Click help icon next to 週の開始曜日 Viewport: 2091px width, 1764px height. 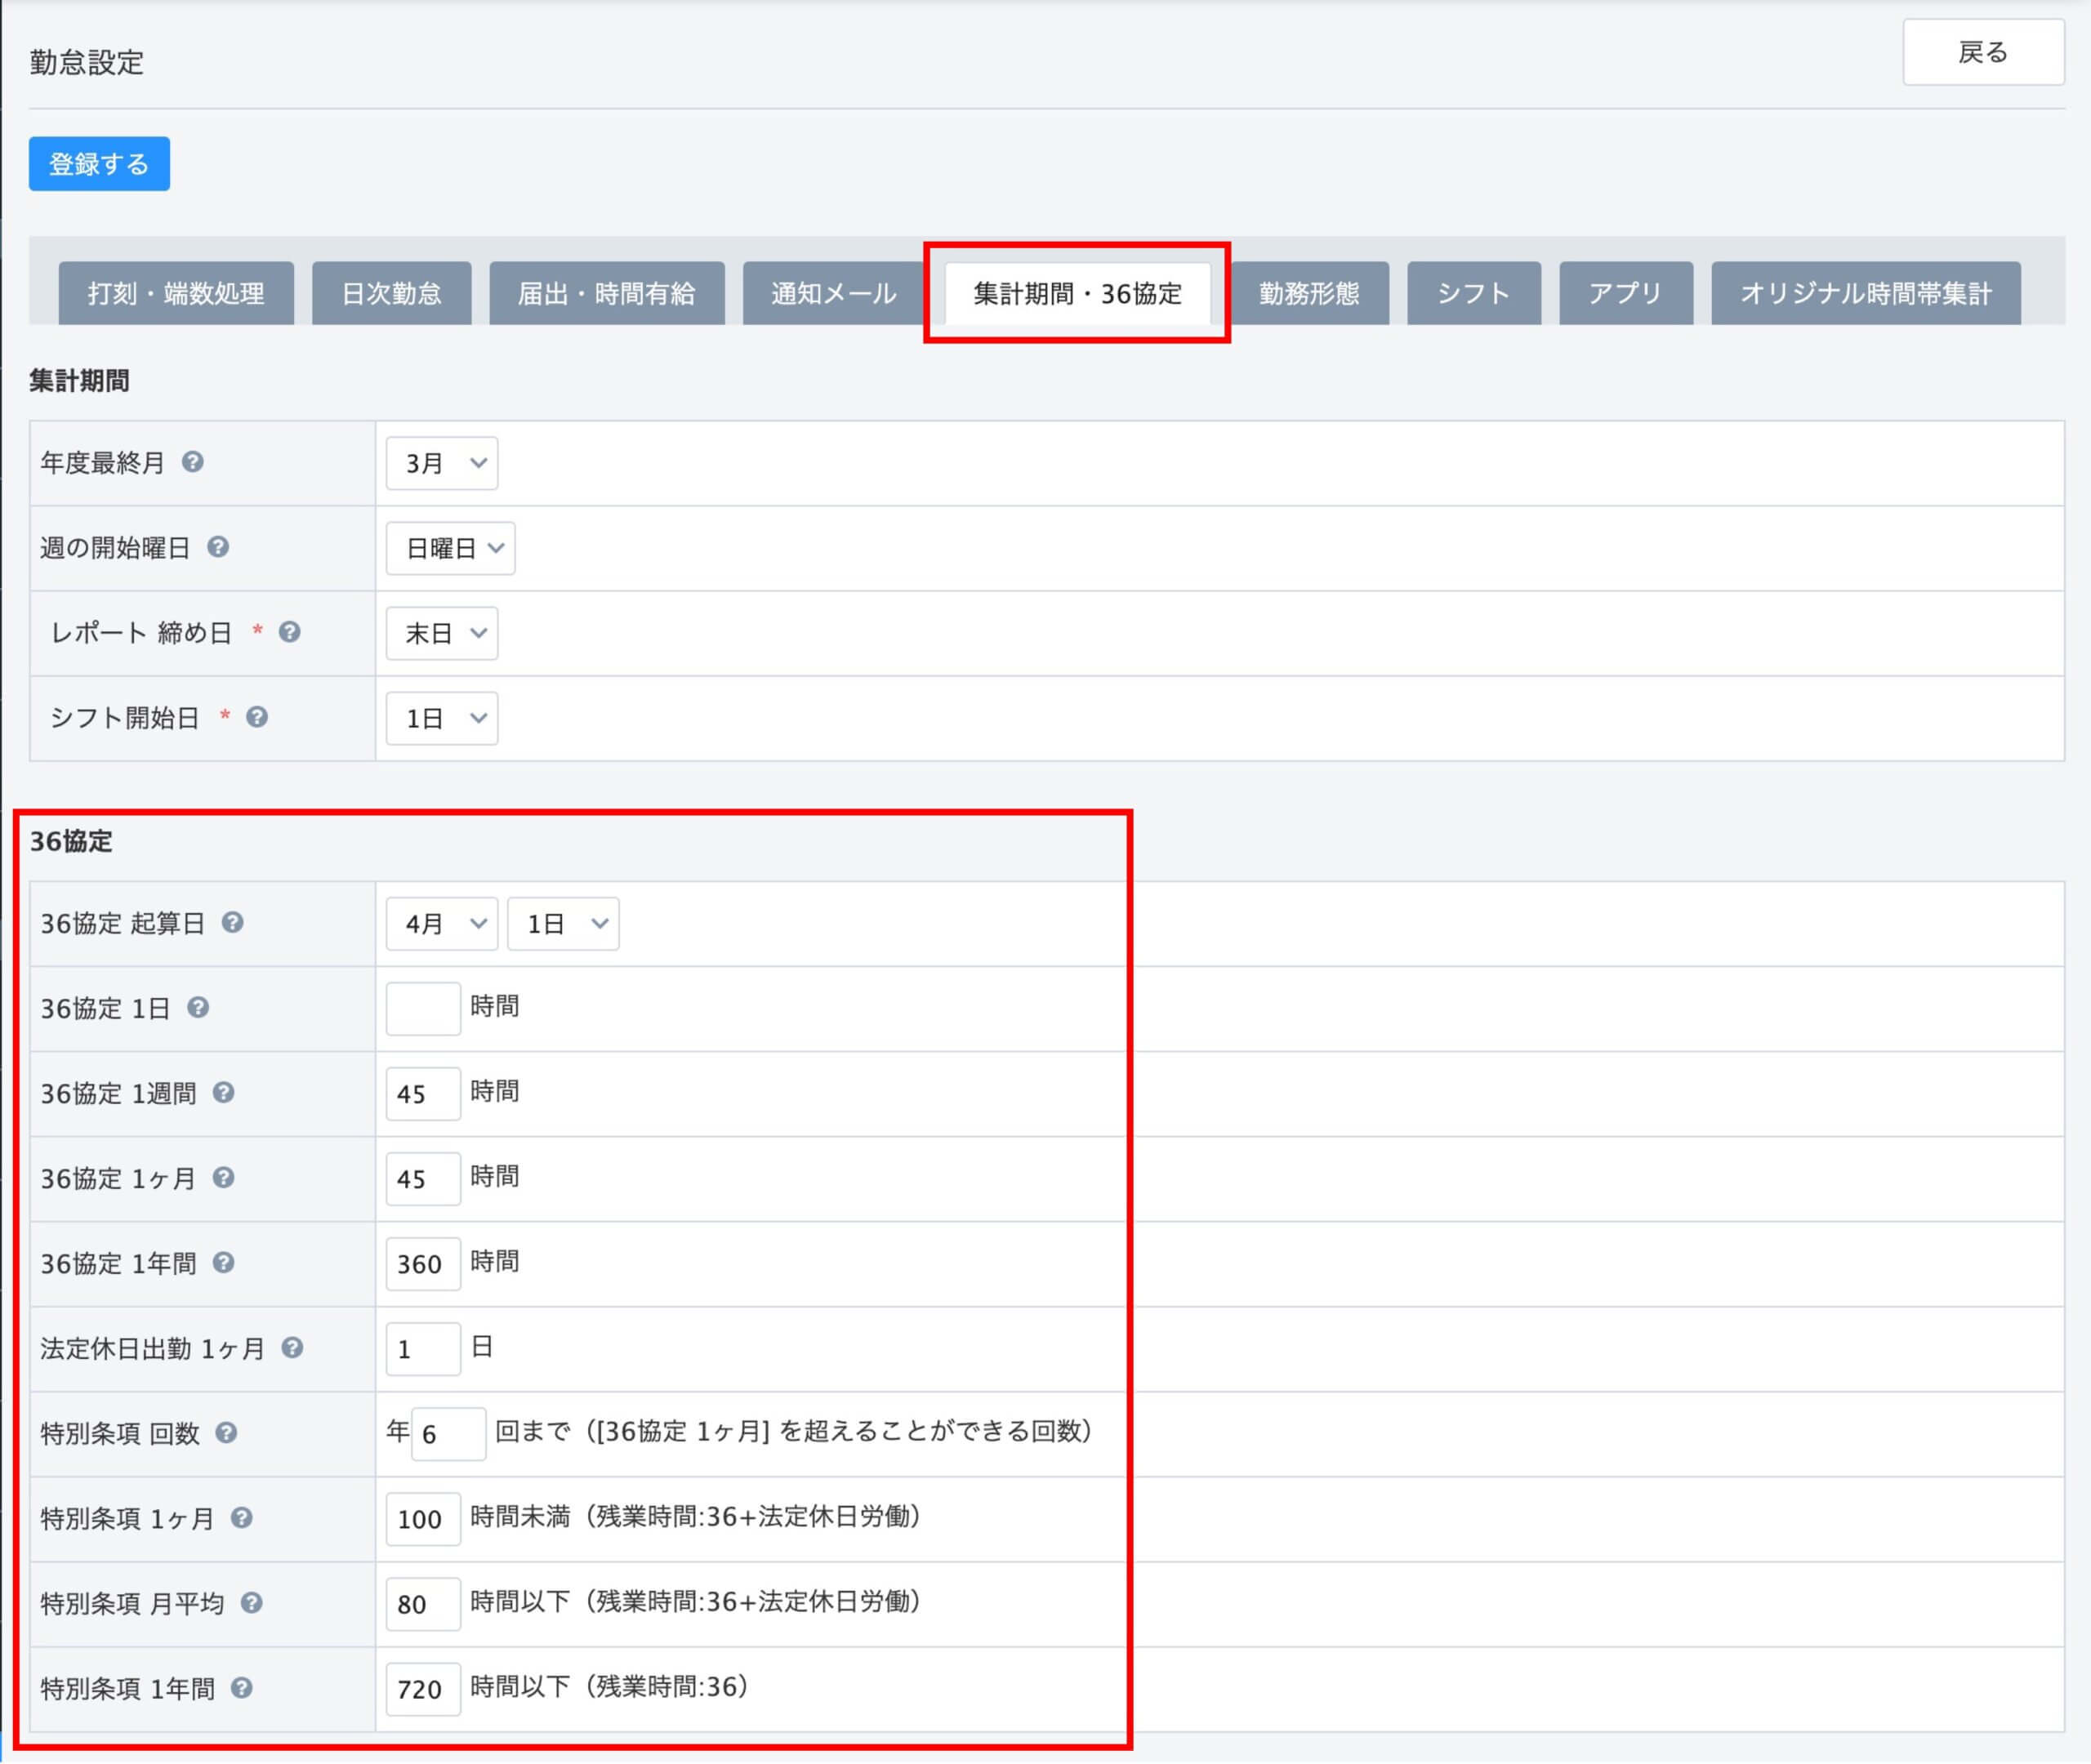click(218, 547)
